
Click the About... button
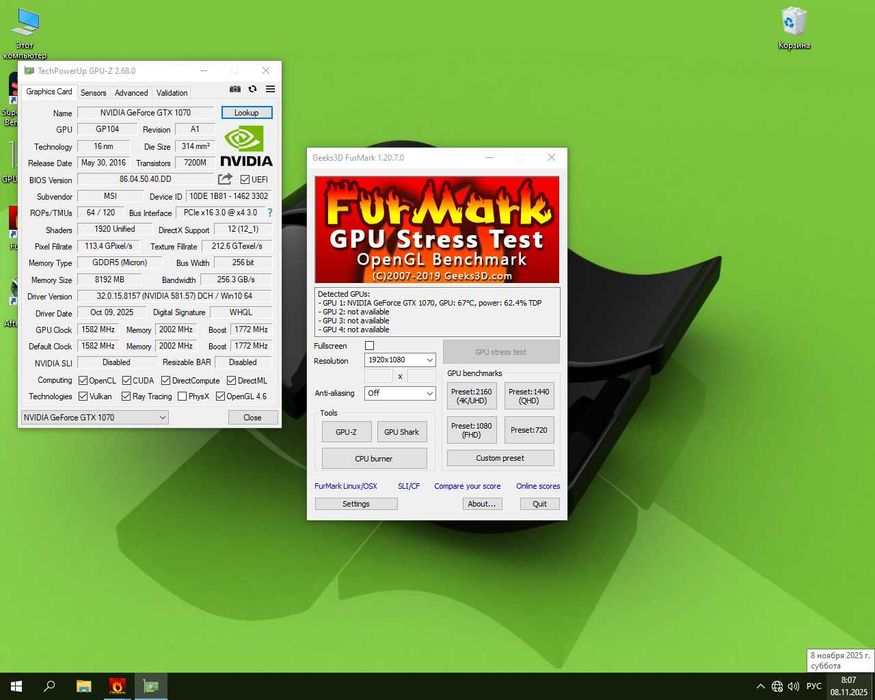tap(482, 504)
